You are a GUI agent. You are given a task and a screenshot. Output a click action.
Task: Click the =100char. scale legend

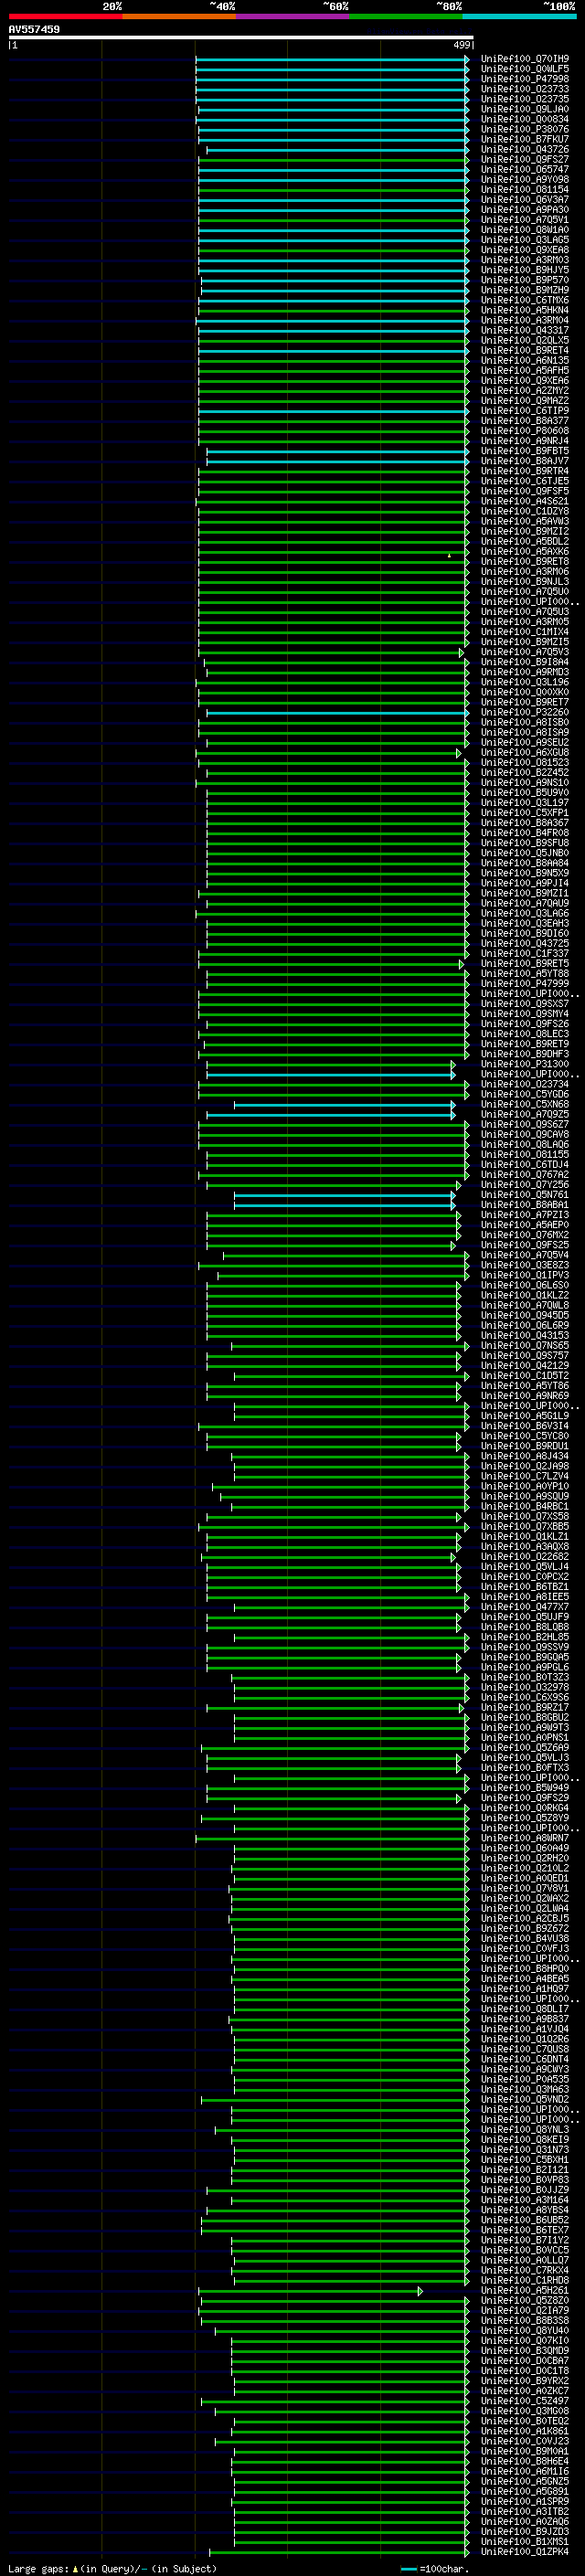pos(433,2568)
